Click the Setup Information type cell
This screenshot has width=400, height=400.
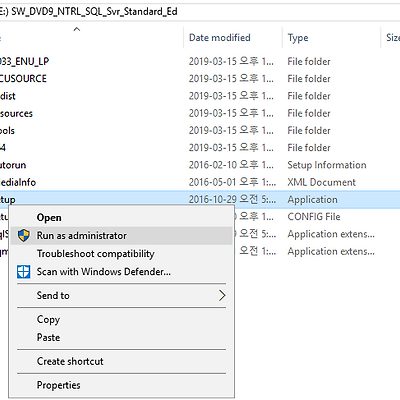point(327,165)
